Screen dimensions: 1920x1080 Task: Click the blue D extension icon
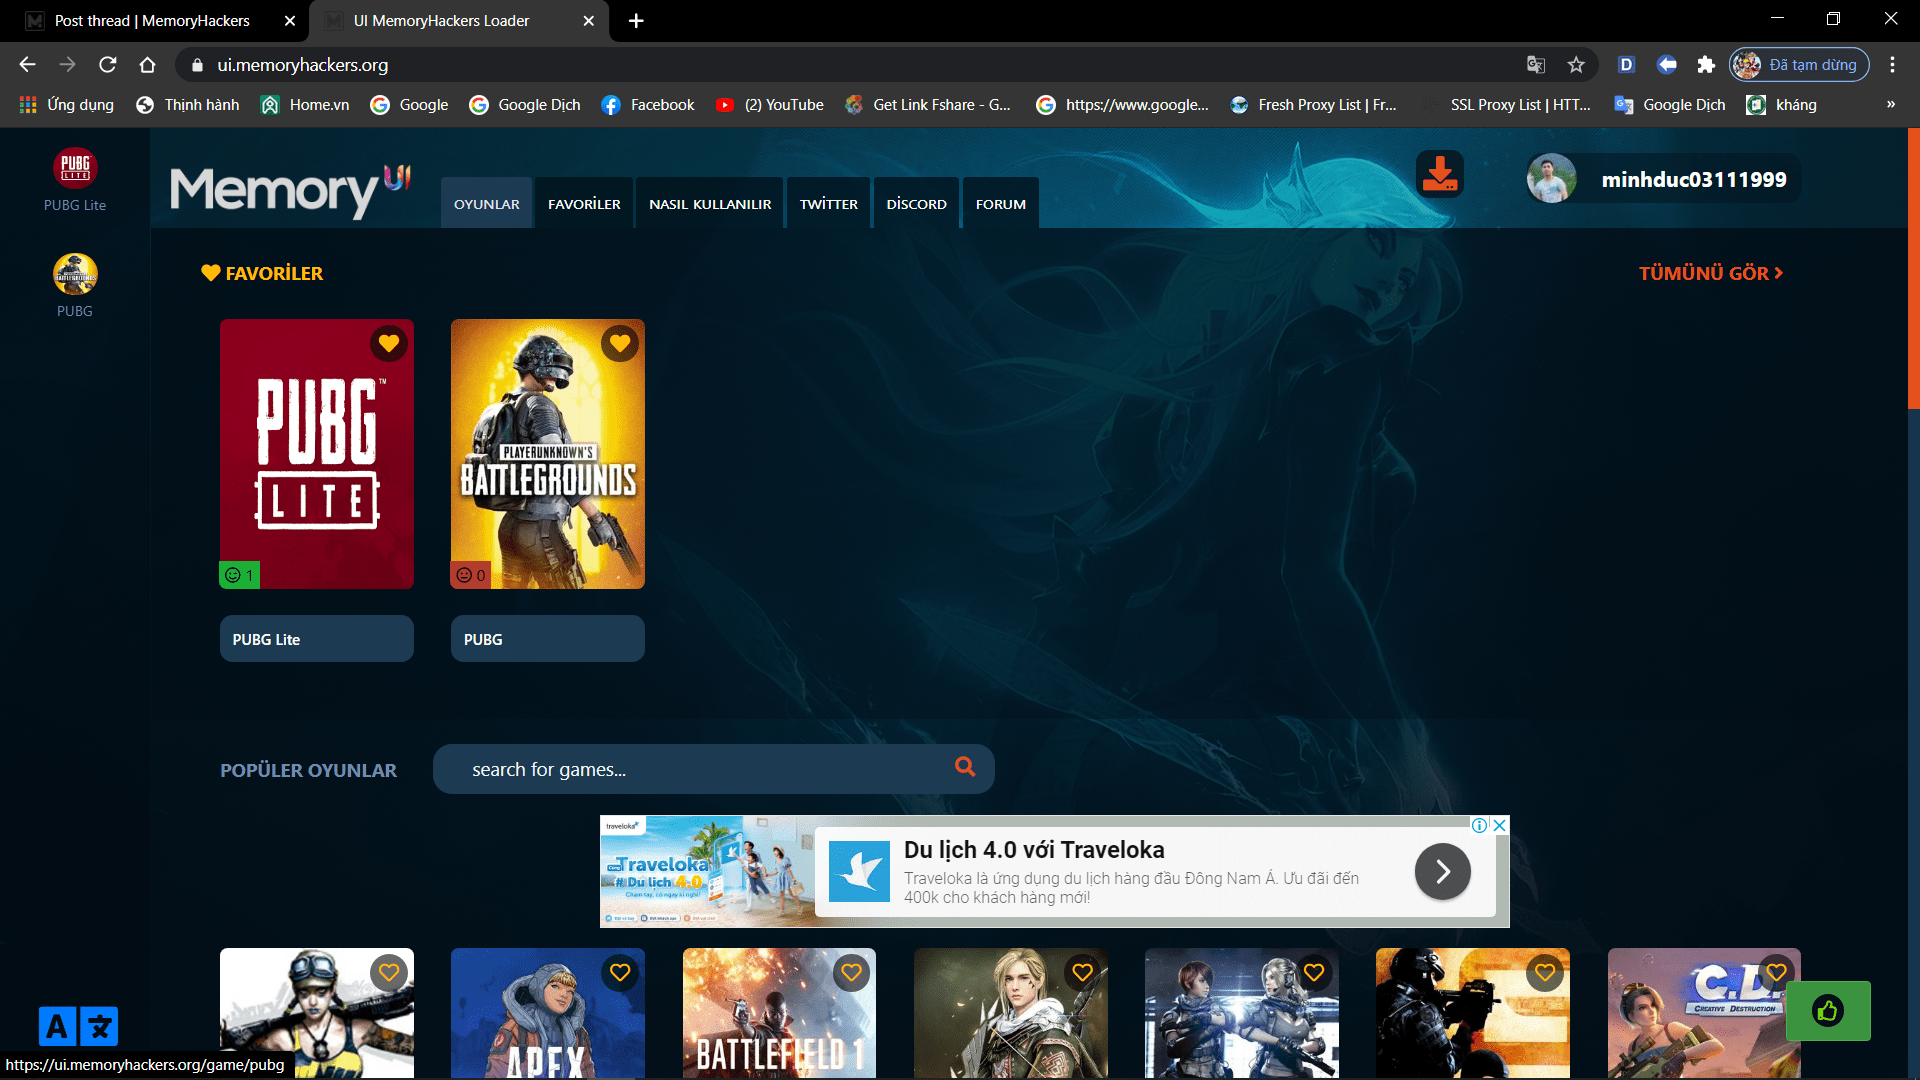coord(1626,65)
